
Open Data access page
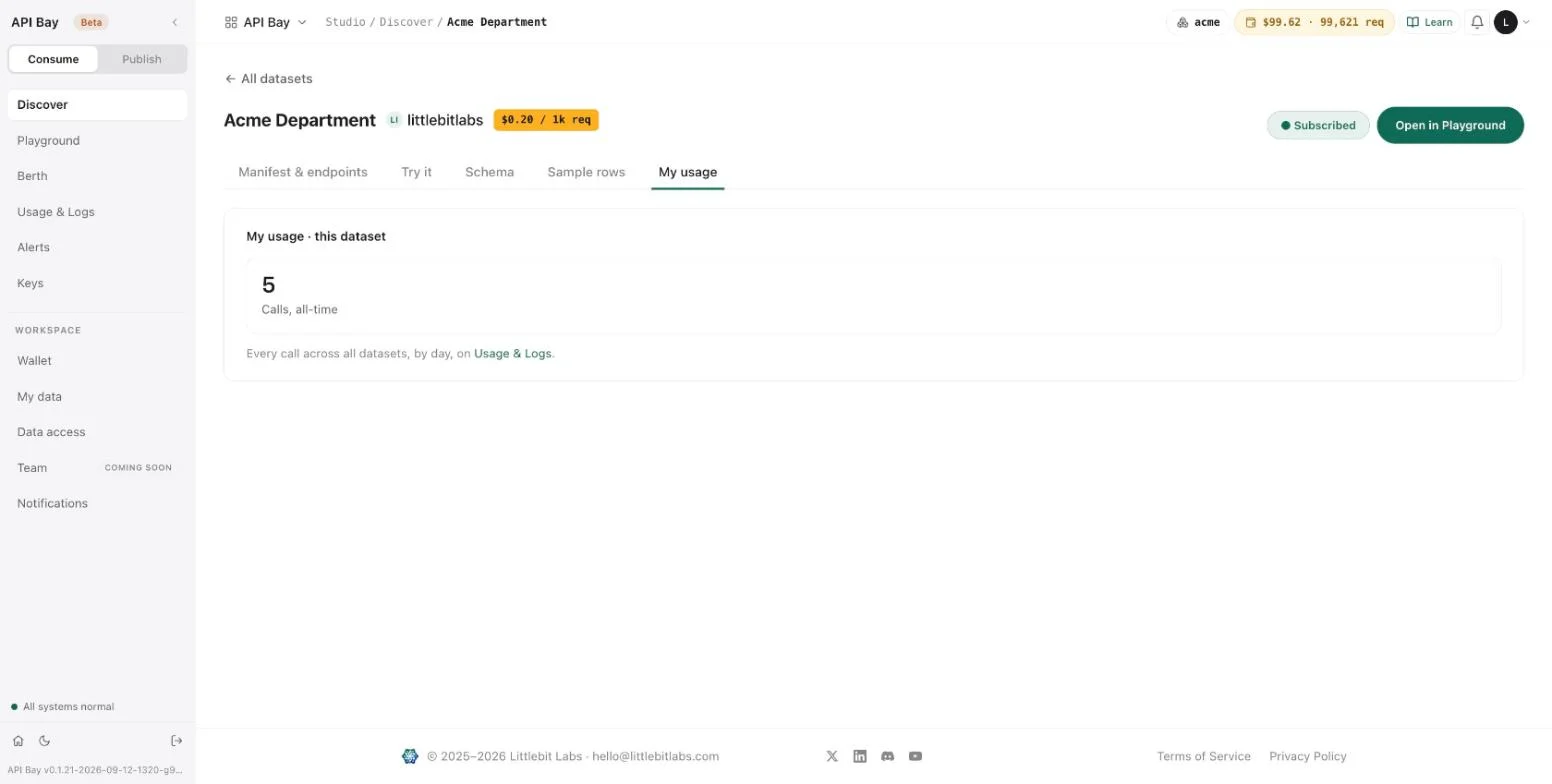coord(97,432)
